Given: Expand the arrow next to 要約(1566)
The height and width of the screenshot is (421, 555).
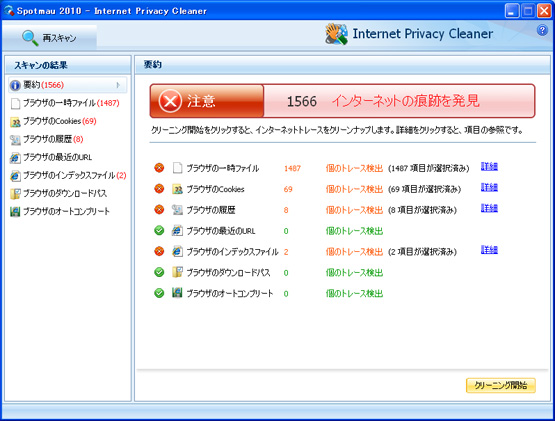Looking at the screenshot, I should 118,85.
